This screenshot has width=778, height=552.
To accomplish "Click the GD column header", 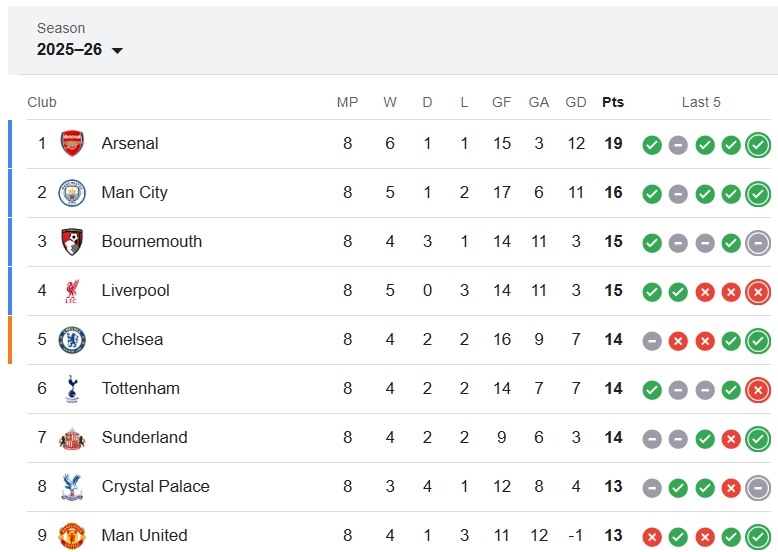I will click(x=576, y=102).
